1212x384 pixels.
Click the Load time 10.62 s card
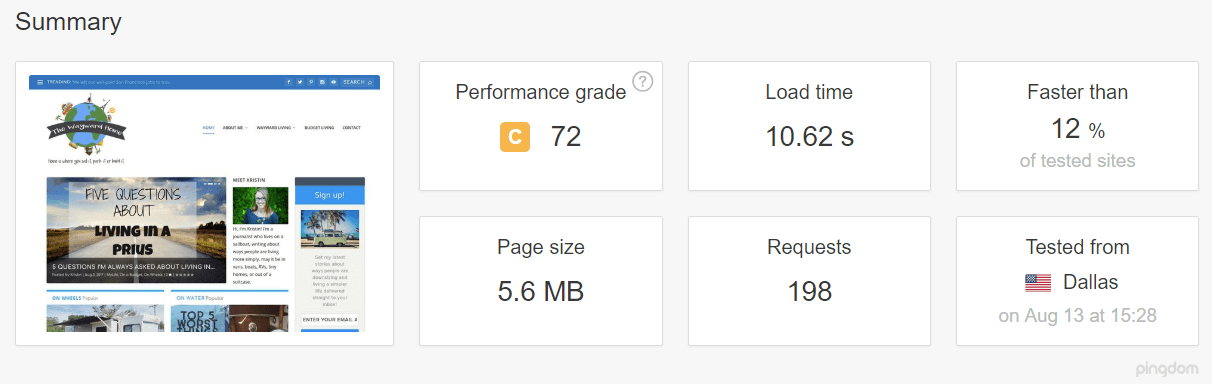[809, 126]
